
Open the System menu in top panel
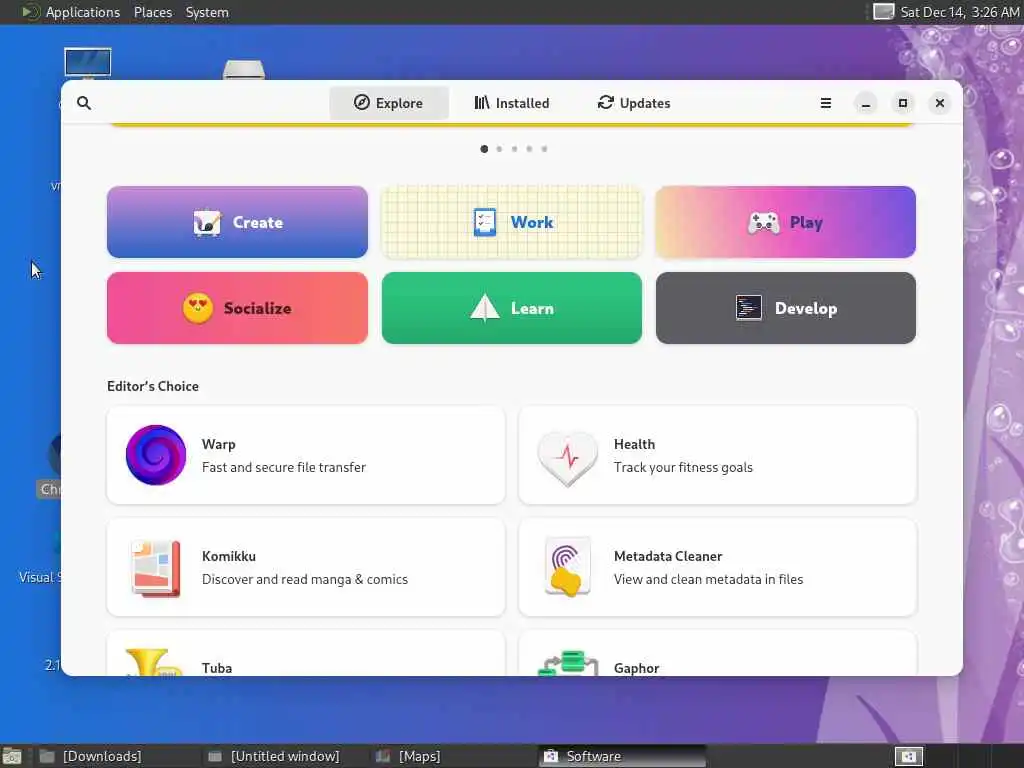207,12
